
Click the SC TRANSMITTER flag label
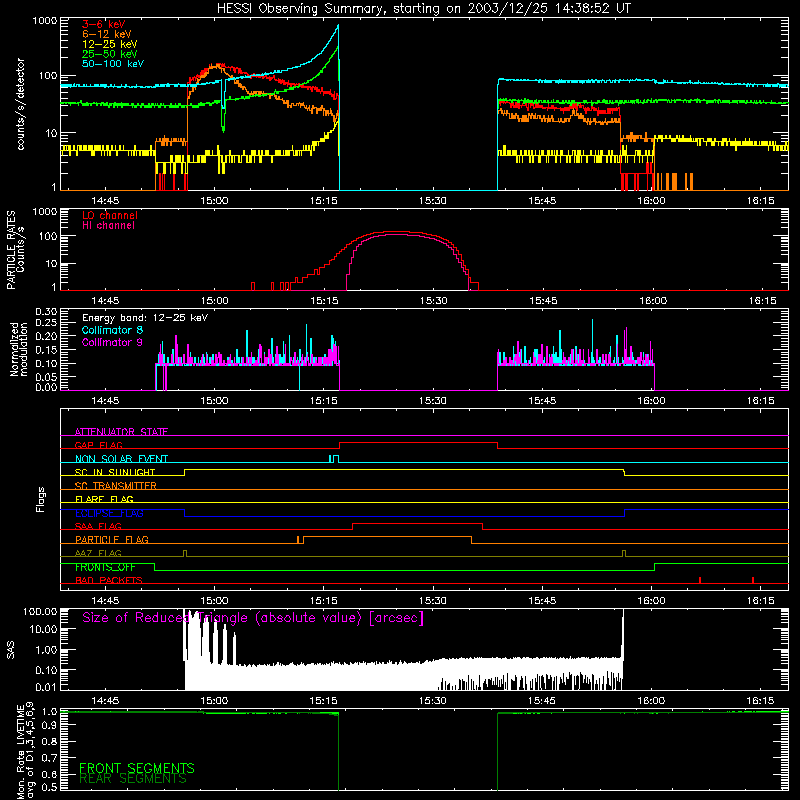pyautogui.click(x=116, y=486)
